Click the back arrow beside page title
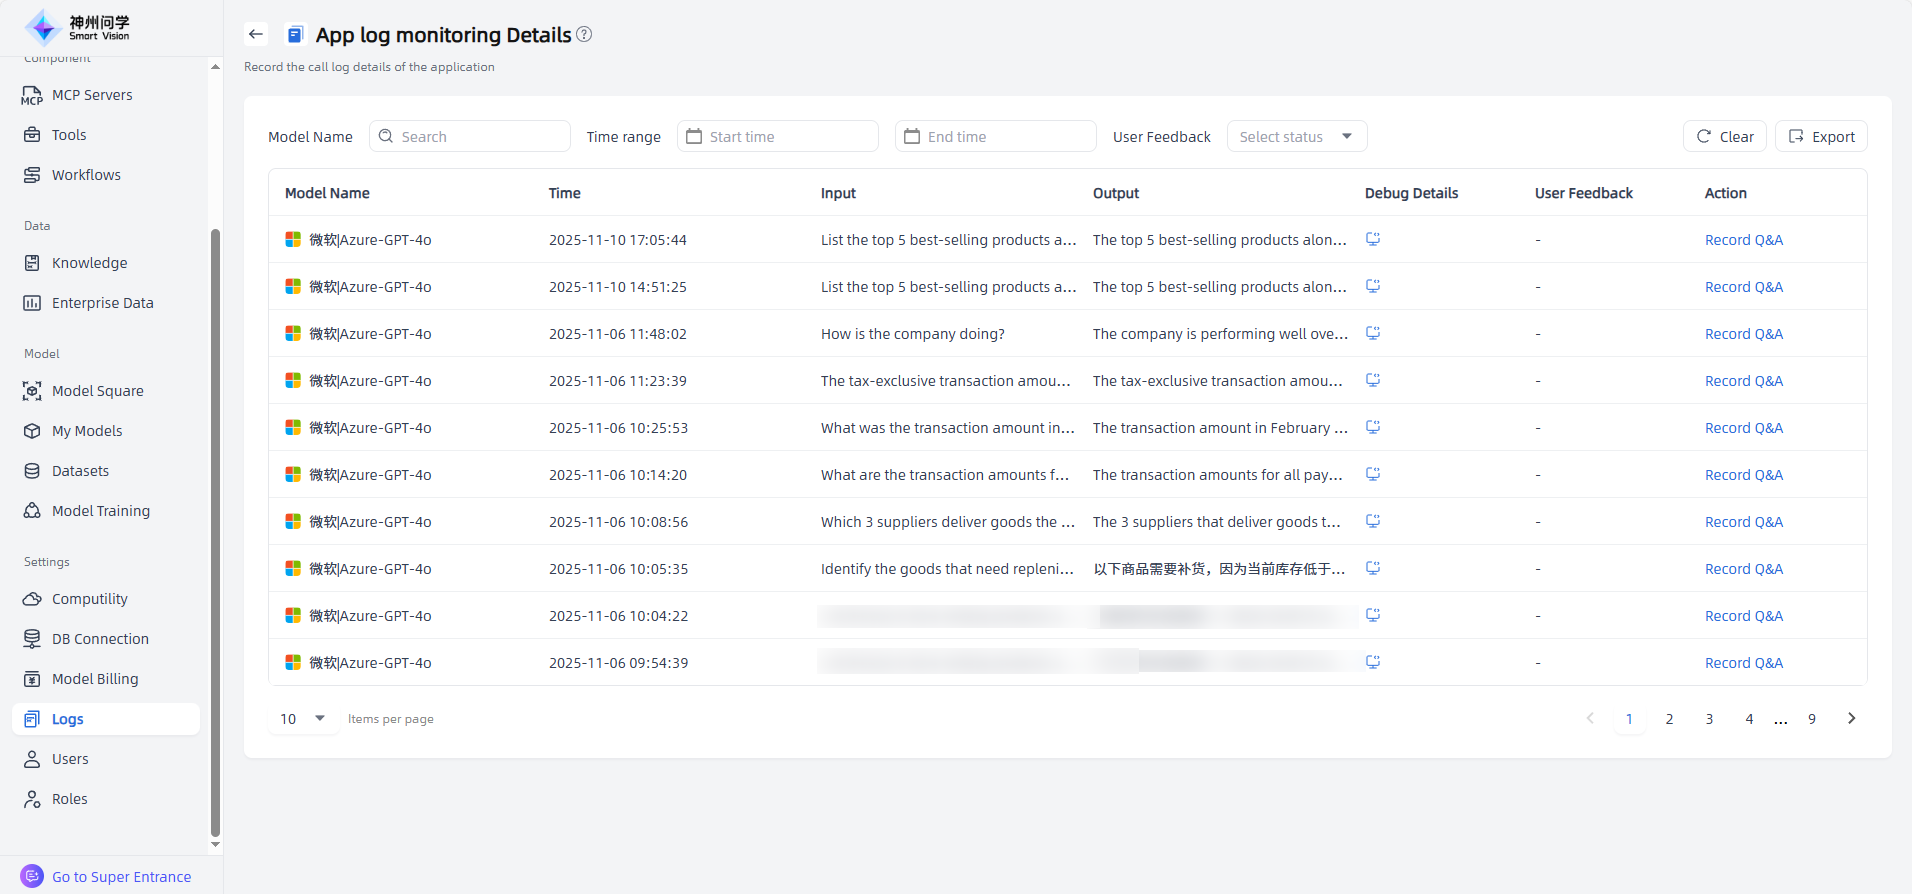Image resolution: width=1912 pixels, height=894 pixels. coord(256,34)
